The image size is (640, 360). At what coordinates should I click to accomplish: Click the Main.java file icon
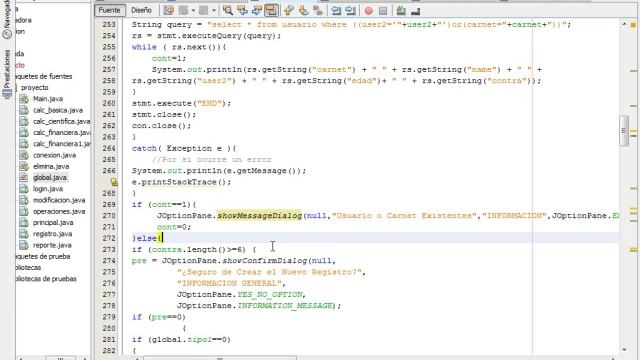[x=24, y=99]
